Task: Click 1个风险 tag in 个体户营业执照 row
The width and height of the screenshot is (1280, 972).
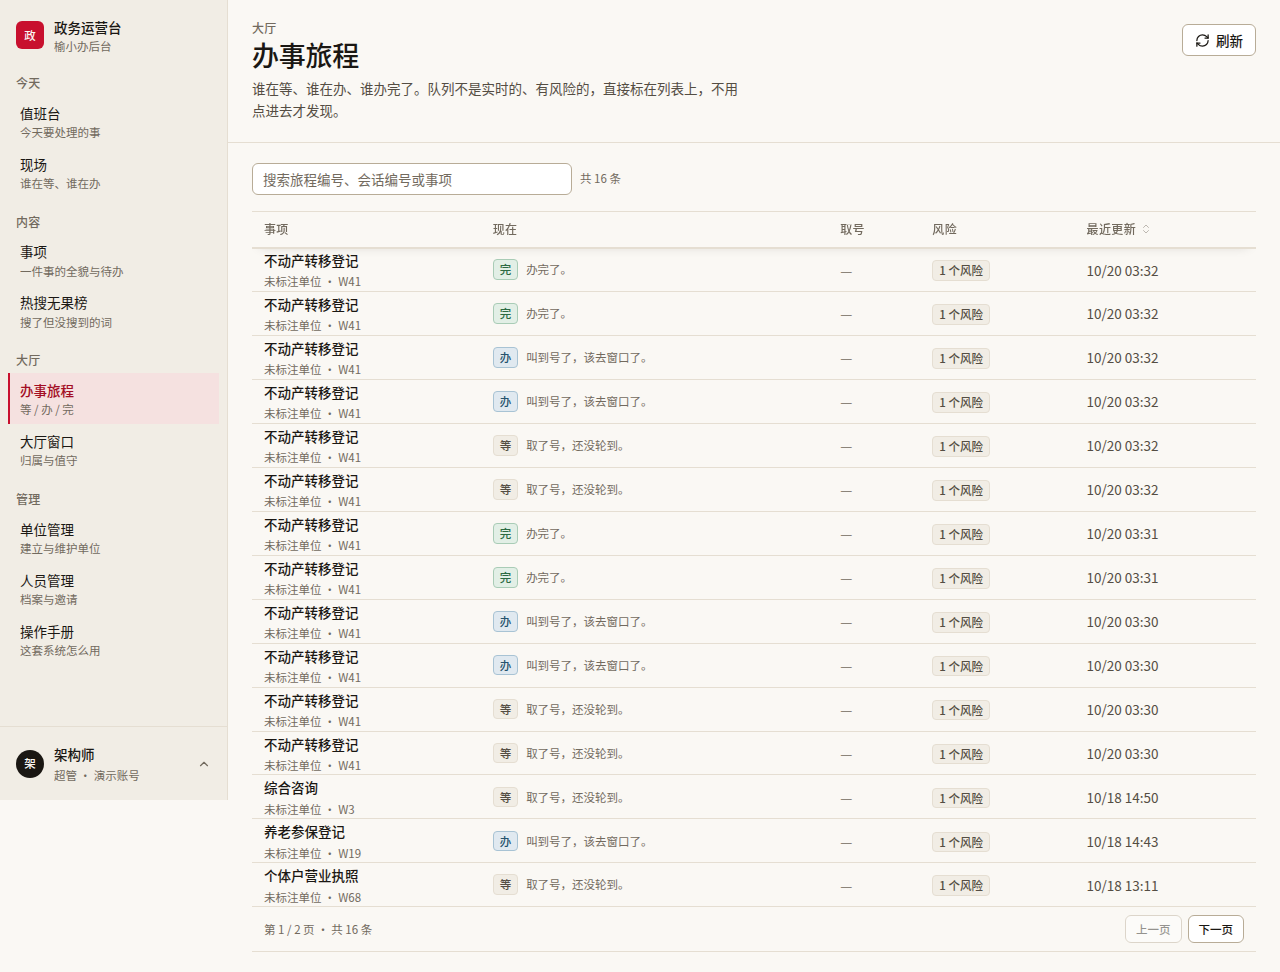Action: [x=961, y=885]
